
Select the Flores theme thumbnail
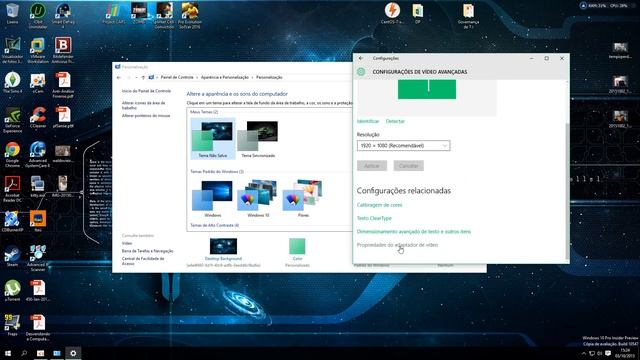tap(303, 198)
